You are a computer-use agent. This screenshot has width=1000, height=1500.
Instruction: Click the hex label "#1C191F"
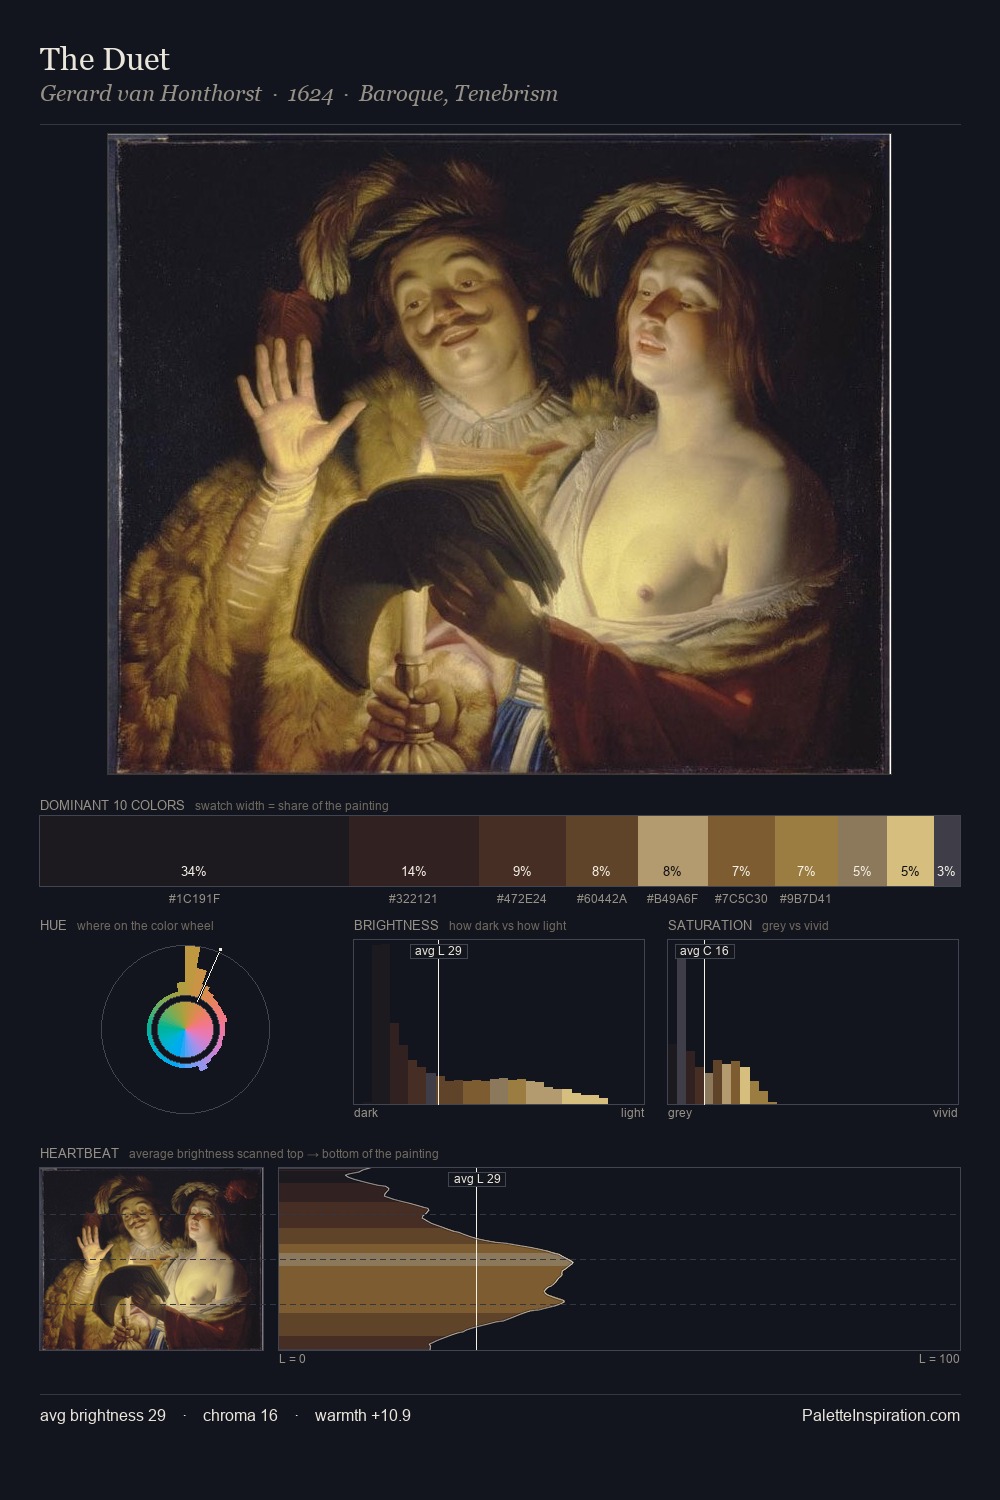(194, 898)
